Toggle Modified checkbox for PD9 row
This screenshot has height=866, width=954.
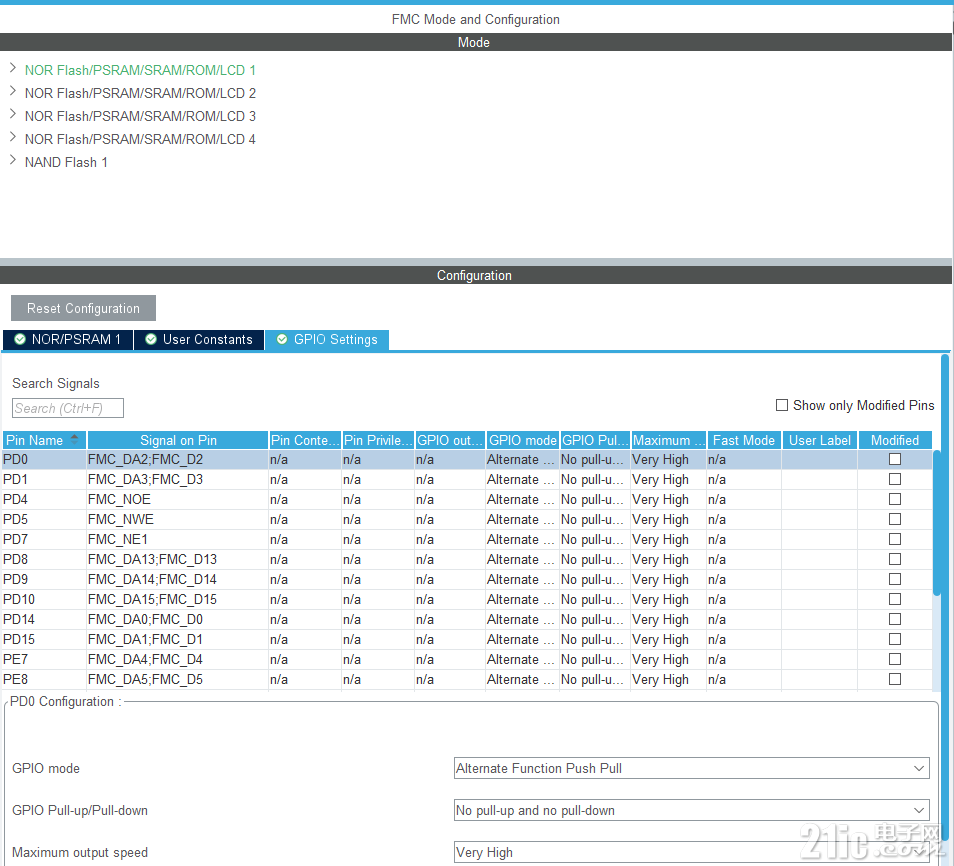894,579
